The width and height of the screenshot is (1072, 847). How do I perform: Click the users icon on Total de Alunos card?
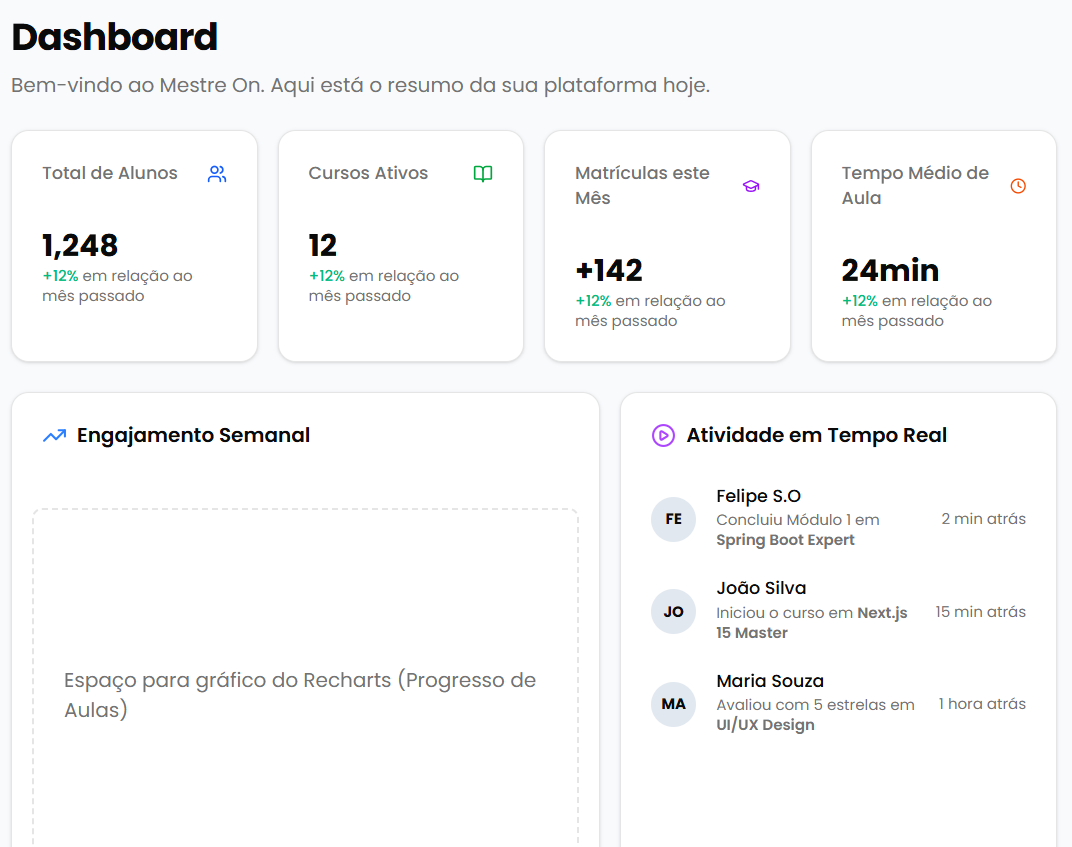[217, 173]
